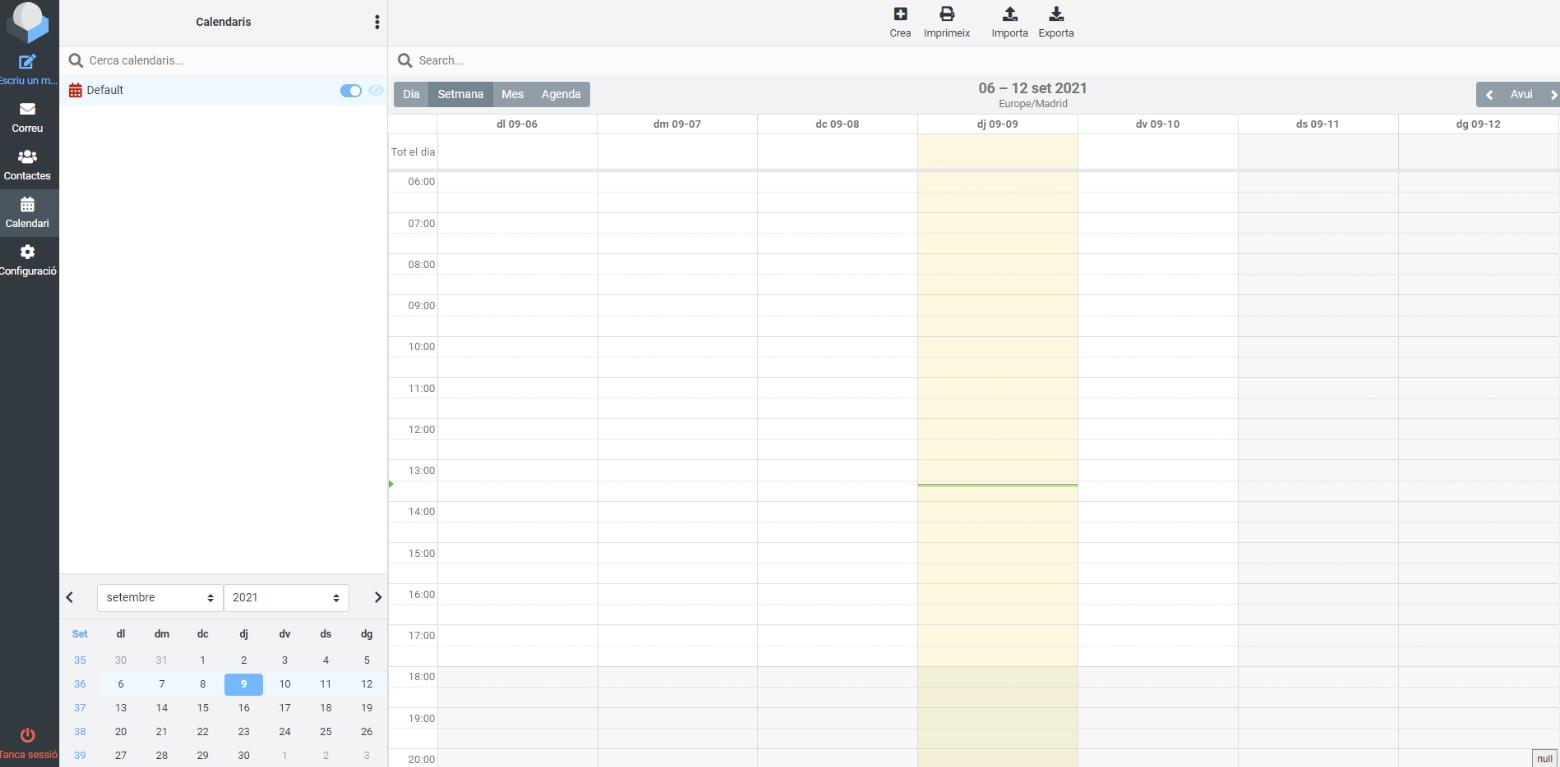1560x767 pixels.
Task: Open the Calendaris three-dot options menu
Action: (377, 22)
